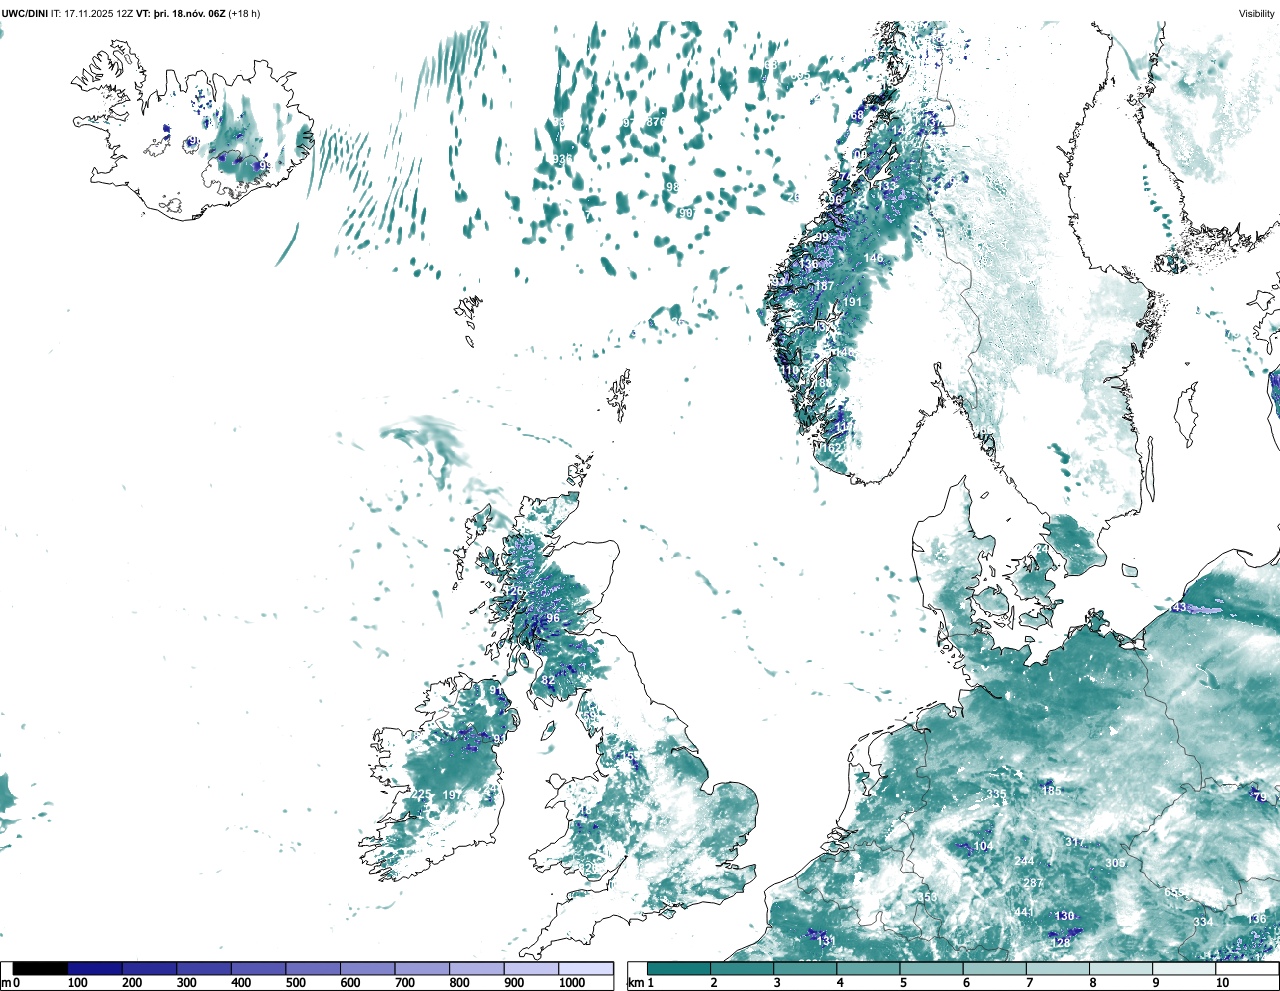Click the '5' tick label on km legend

pos(902,983)
